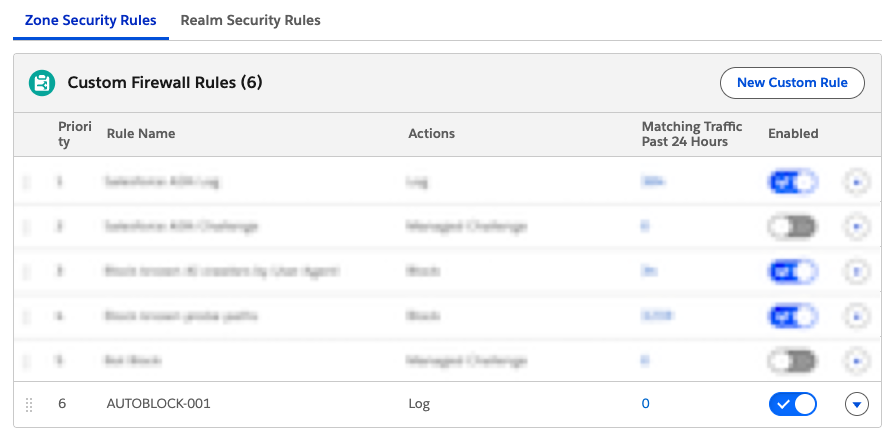Click the Priority column header
896x440 pixels.
75,134
